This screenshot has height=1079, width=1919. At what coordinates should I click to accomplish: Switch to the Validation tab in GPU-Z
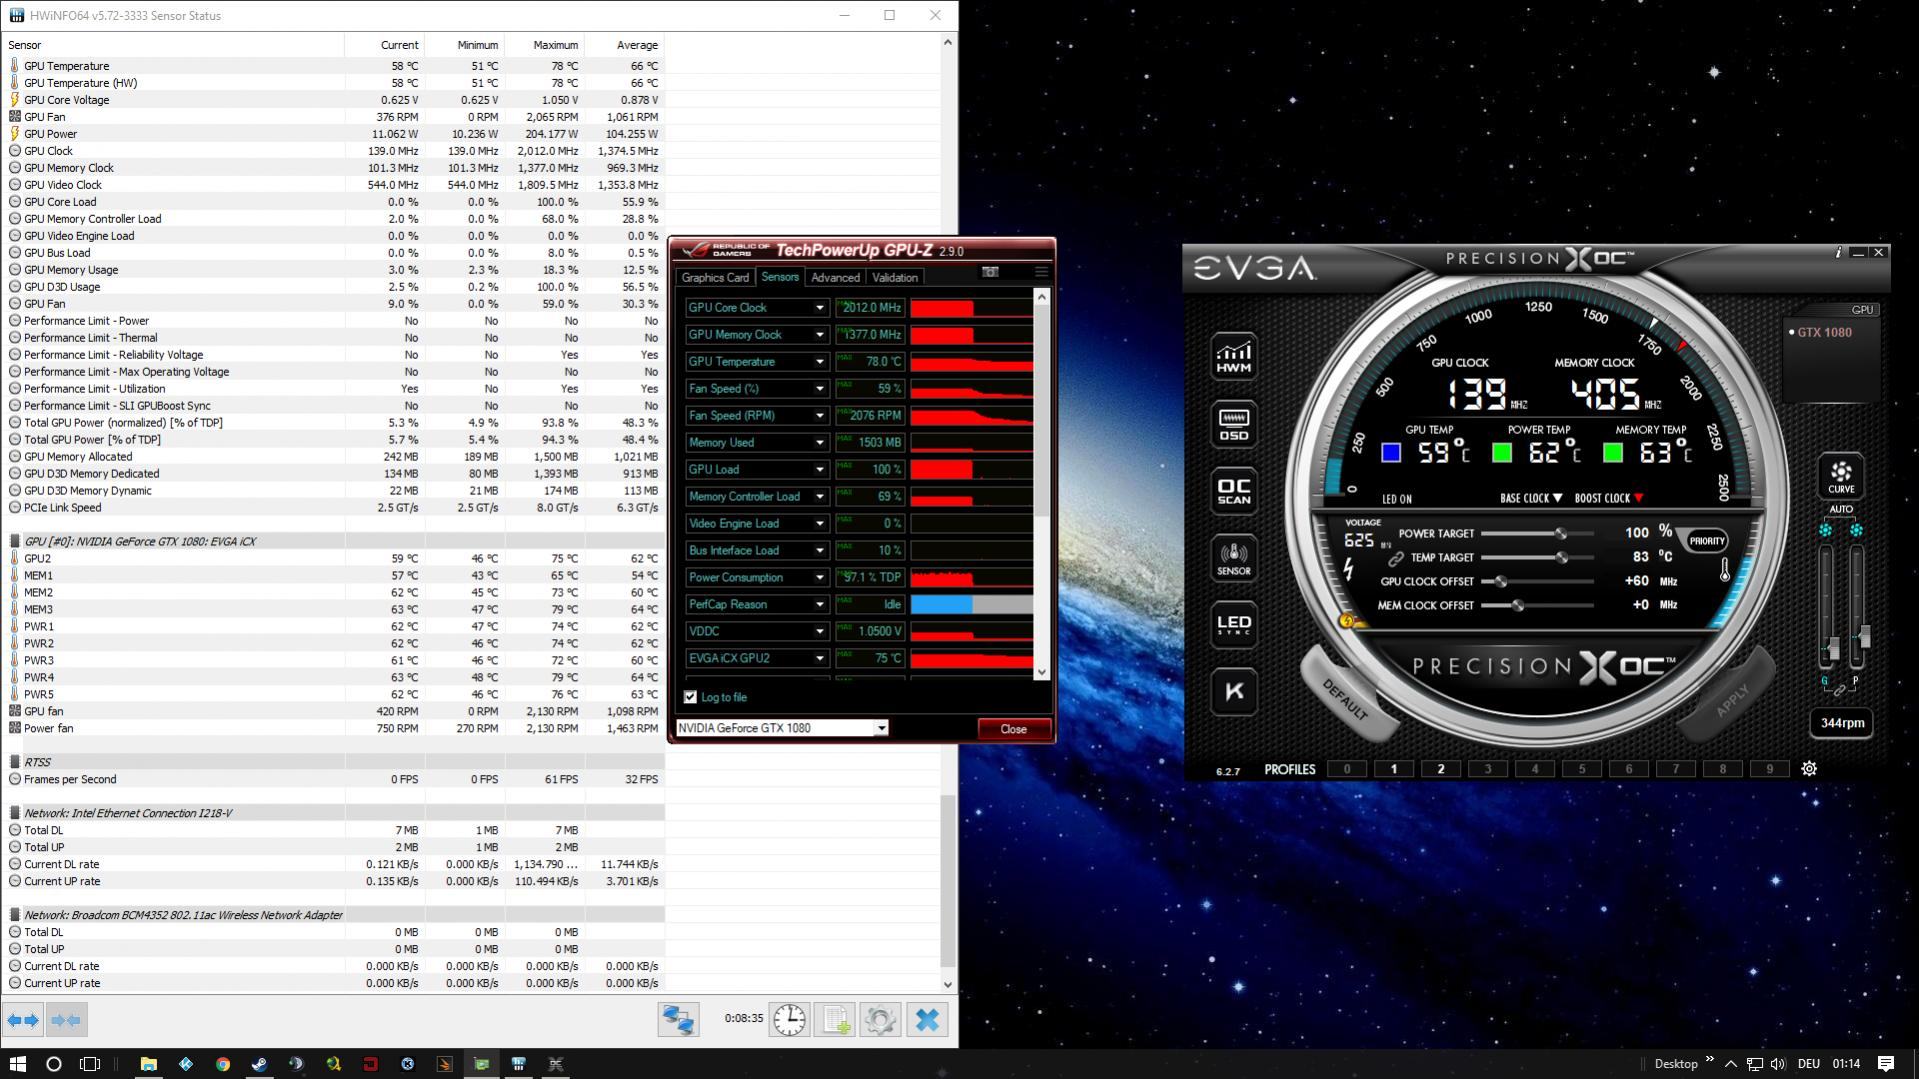[x=894, y=278]
